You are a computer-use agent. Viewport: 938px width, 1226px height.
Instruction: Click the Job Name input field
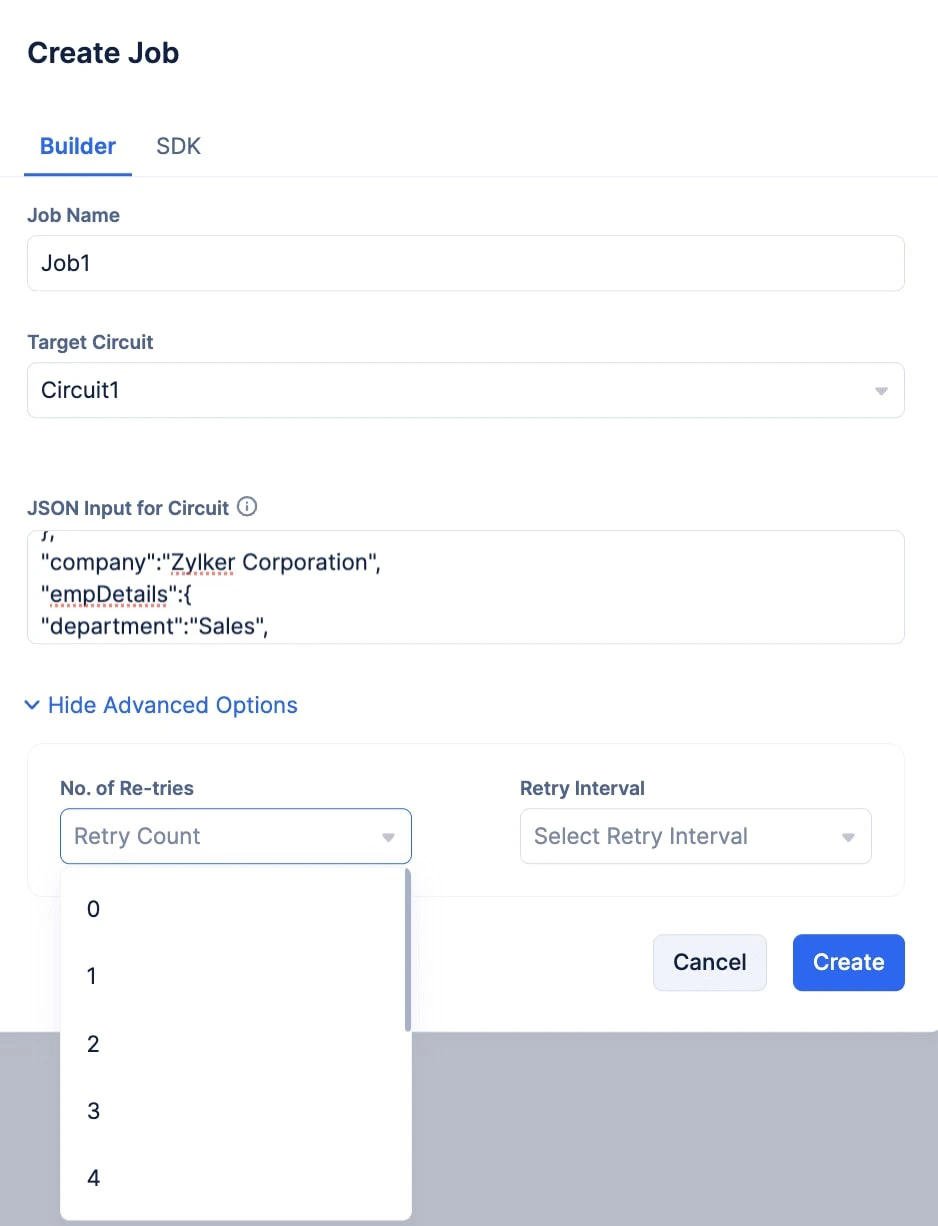(x=465, y=263)
